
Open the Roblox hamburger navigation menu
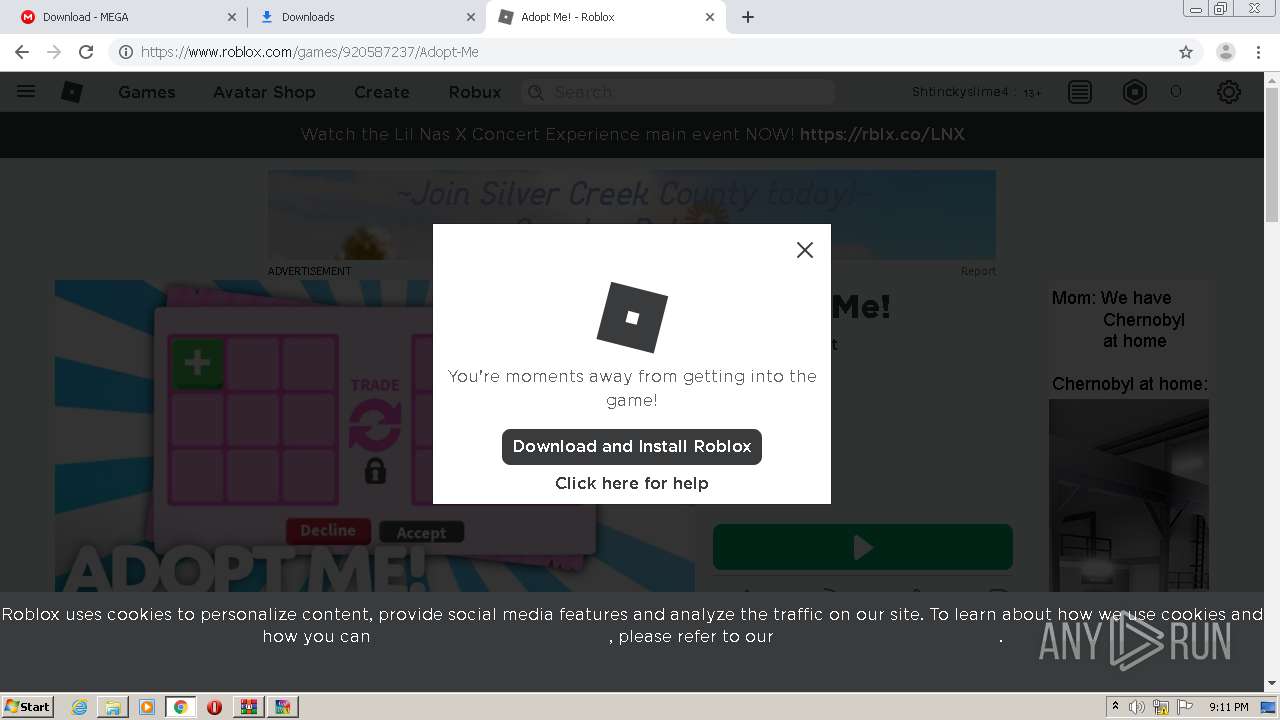pyautogui.click(x=26, y=92)
